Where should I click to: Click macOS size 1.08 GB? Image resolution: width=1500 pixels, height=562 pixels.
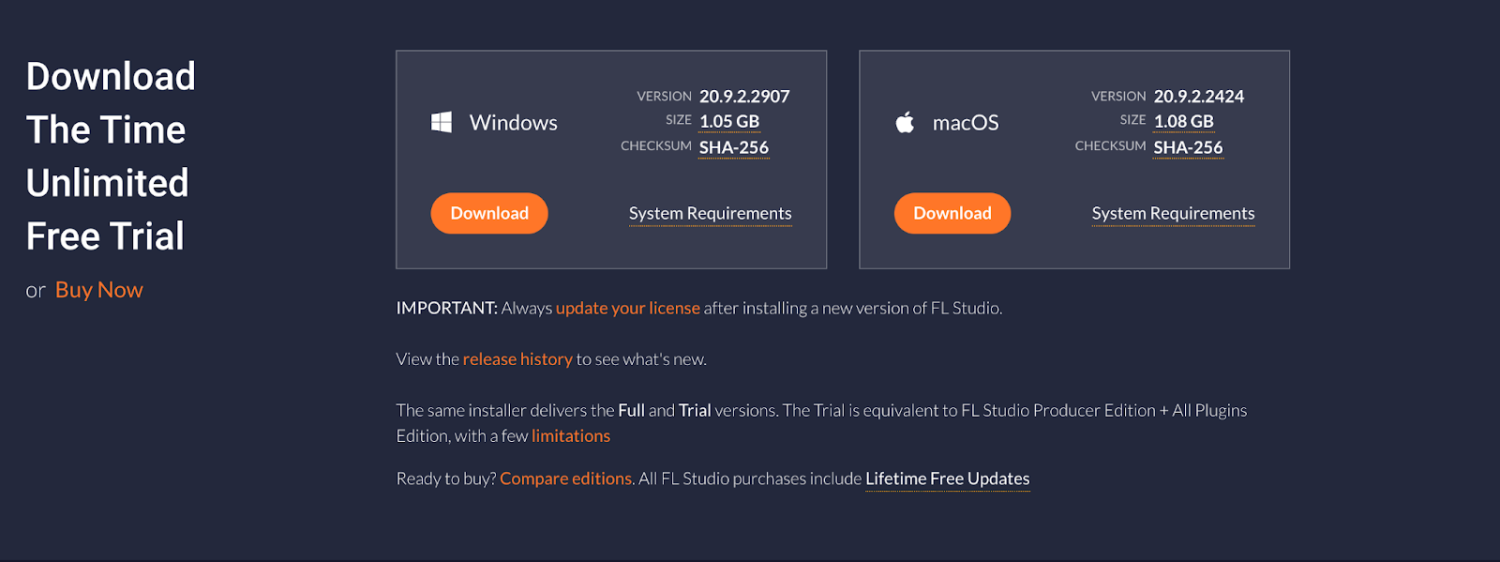coord(1183,122)
